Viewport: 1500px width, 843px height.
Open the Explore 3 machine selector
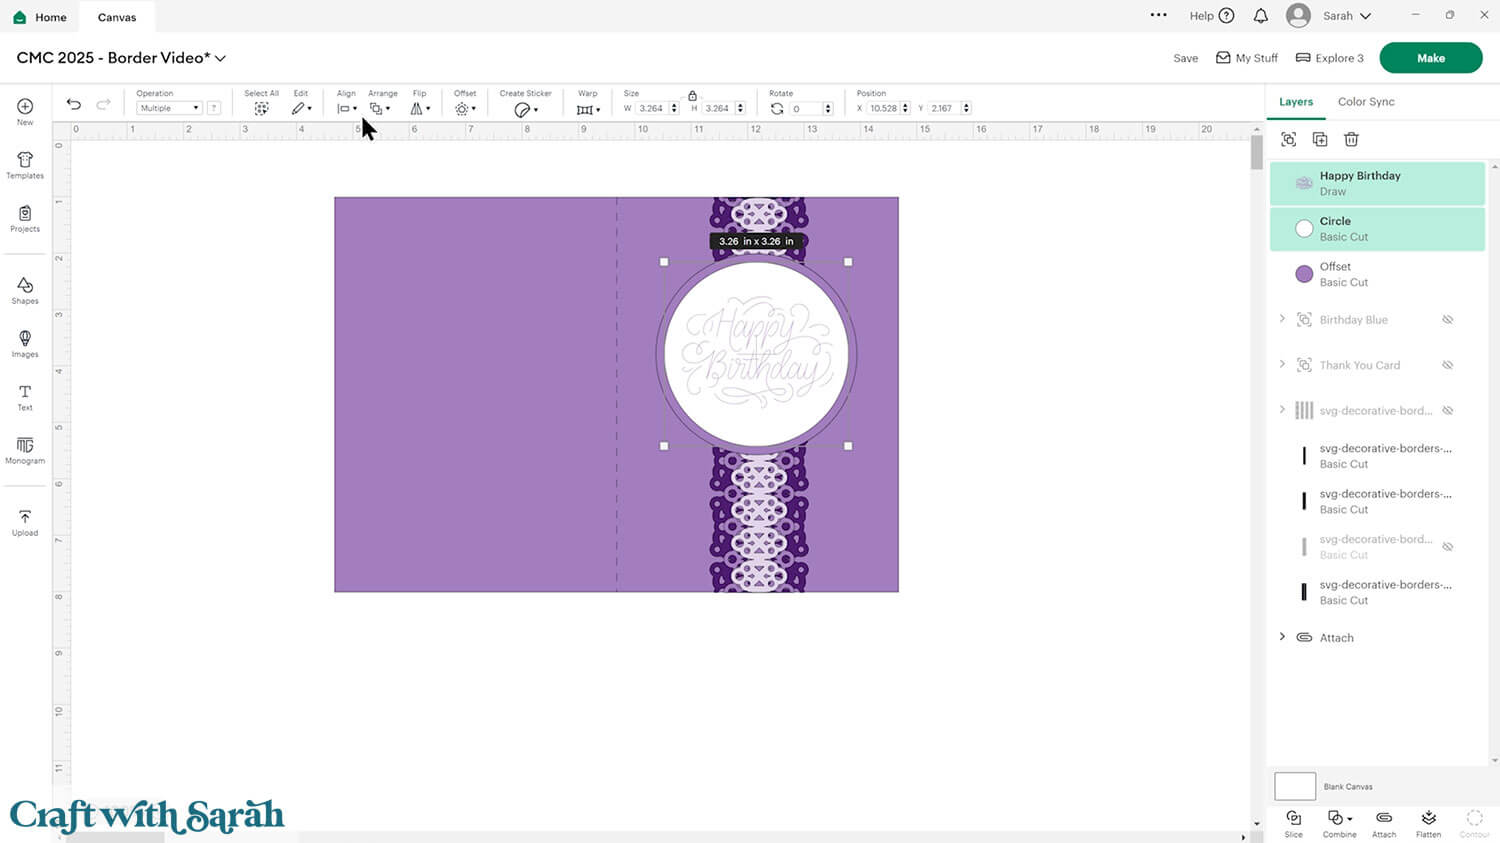[1330, 58]
